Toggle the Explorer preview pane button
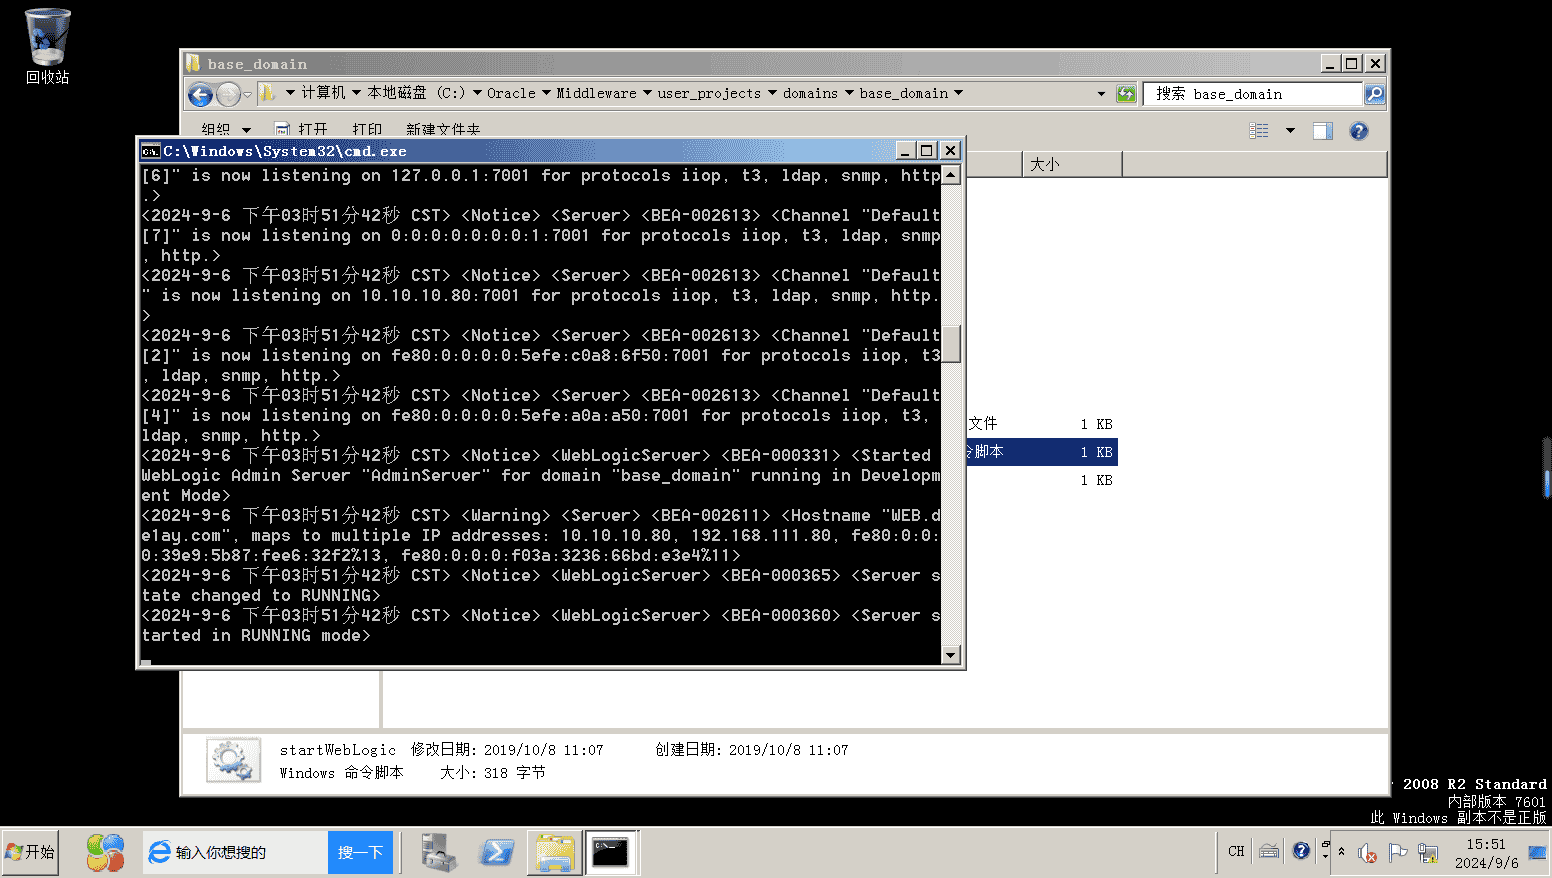The image size is (1552, 878). point(1322,131)
